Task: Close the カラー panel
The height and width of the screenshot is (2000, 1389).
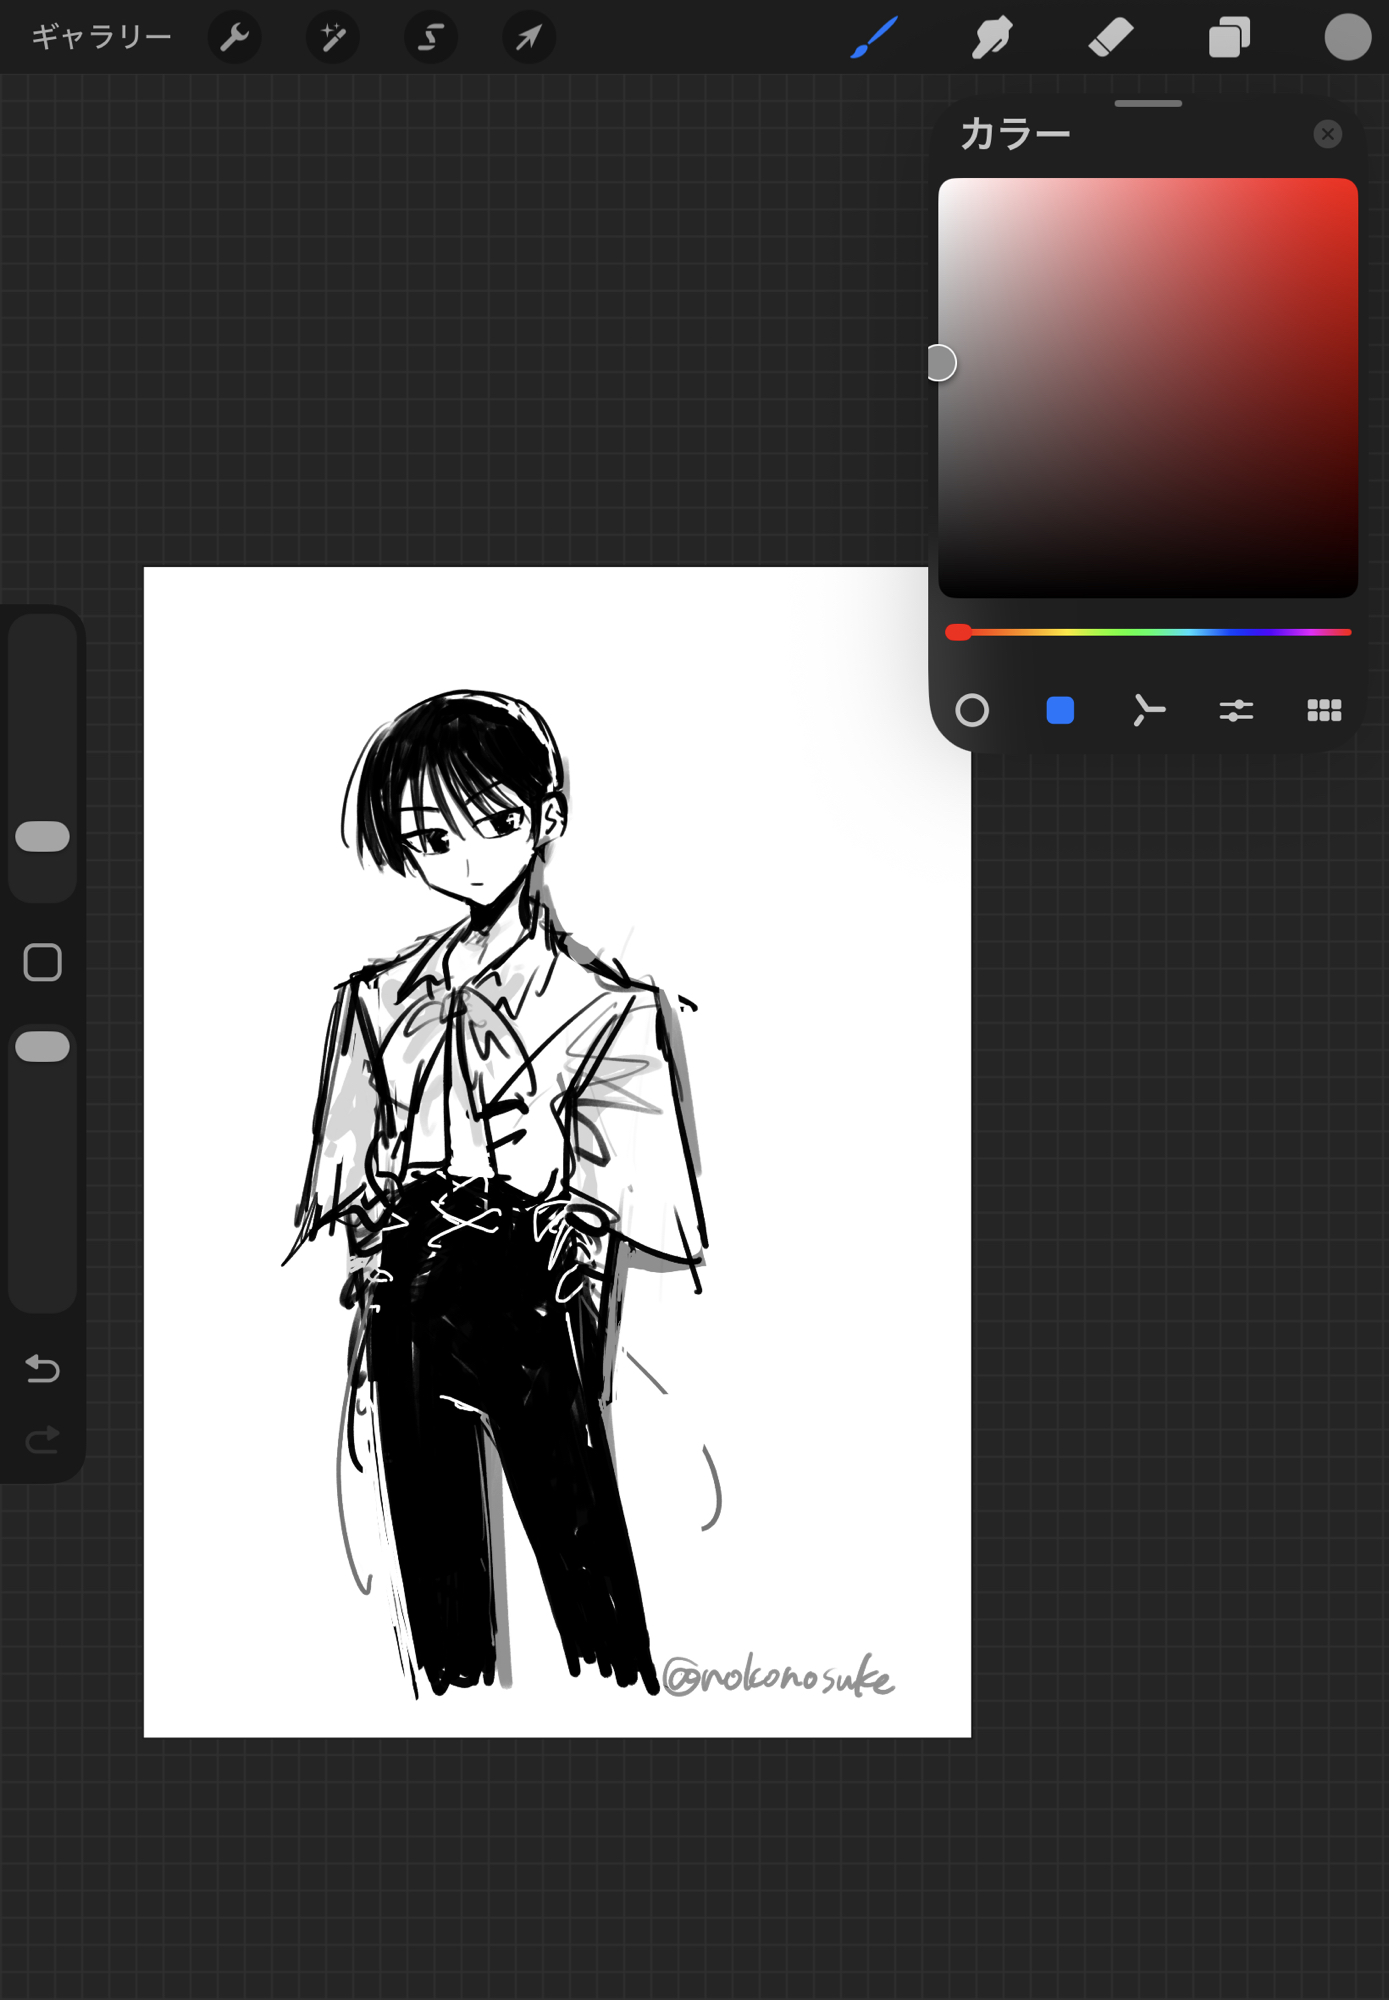Action: click(1327, 134)
